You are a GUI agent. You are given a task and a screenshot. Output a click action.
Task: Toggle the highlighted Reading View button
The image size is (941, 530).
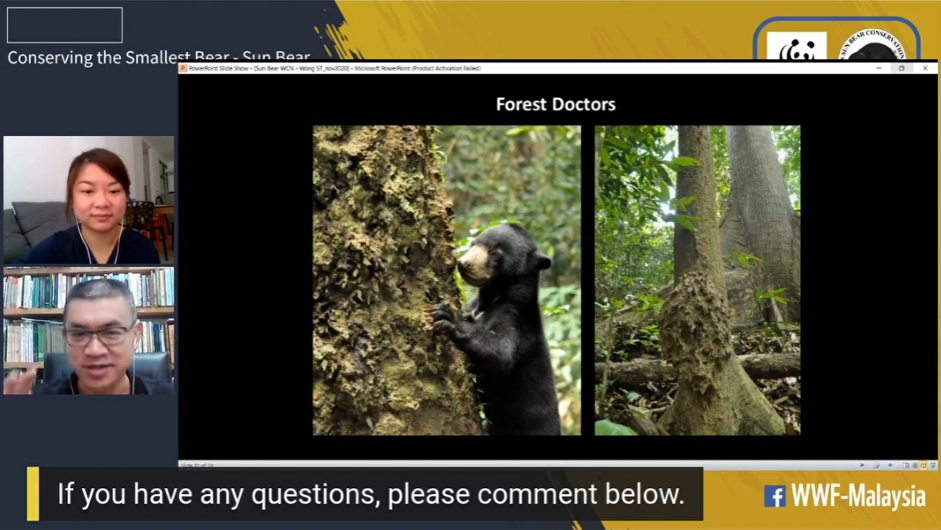924,465
